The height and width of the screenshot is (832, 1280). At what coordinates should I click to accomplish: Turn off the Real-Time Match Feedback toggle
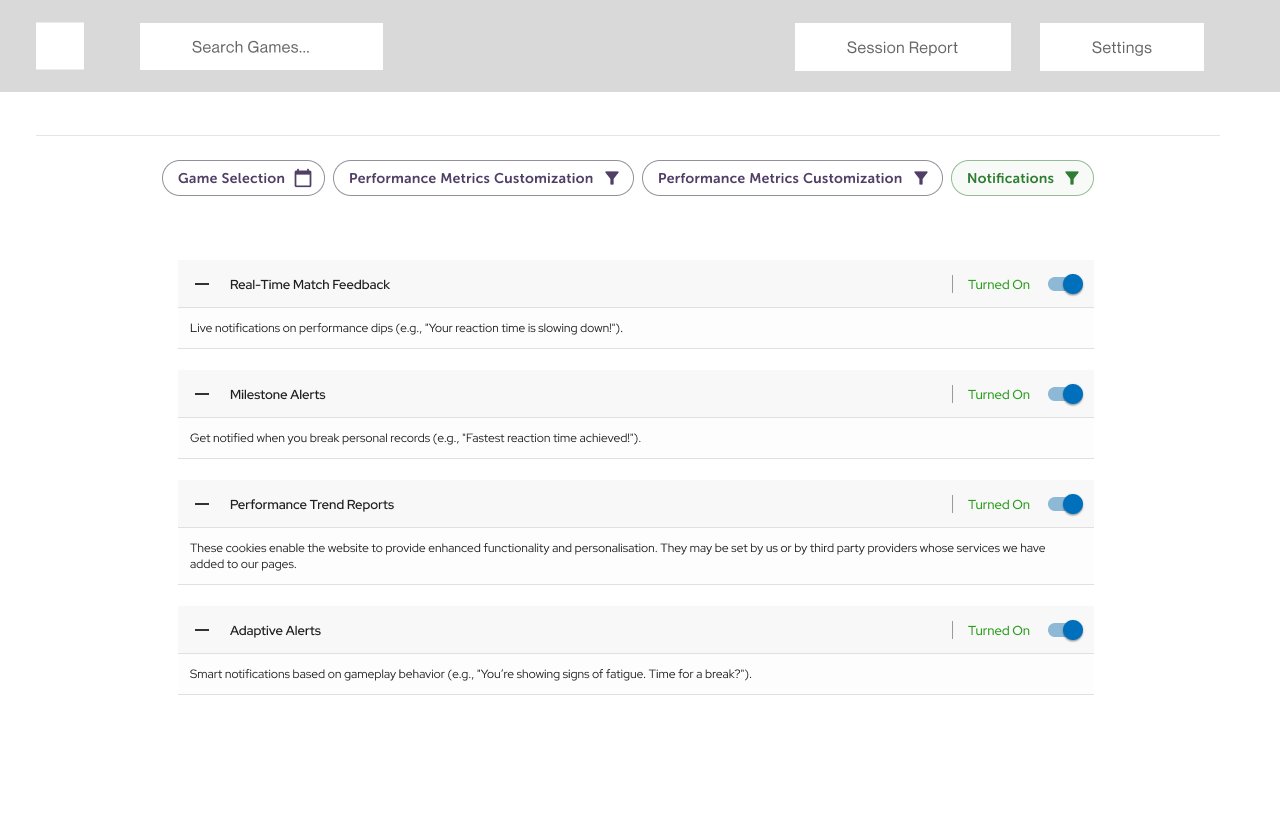point(1065,284)
